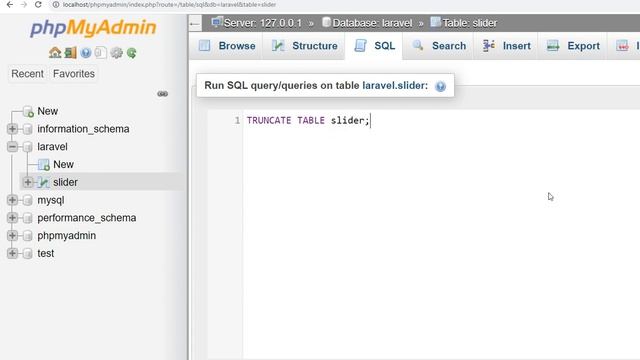Open the Insert tab
This screenshot has width=640, height=360.
pyautogui.click(x=506, y=46)
